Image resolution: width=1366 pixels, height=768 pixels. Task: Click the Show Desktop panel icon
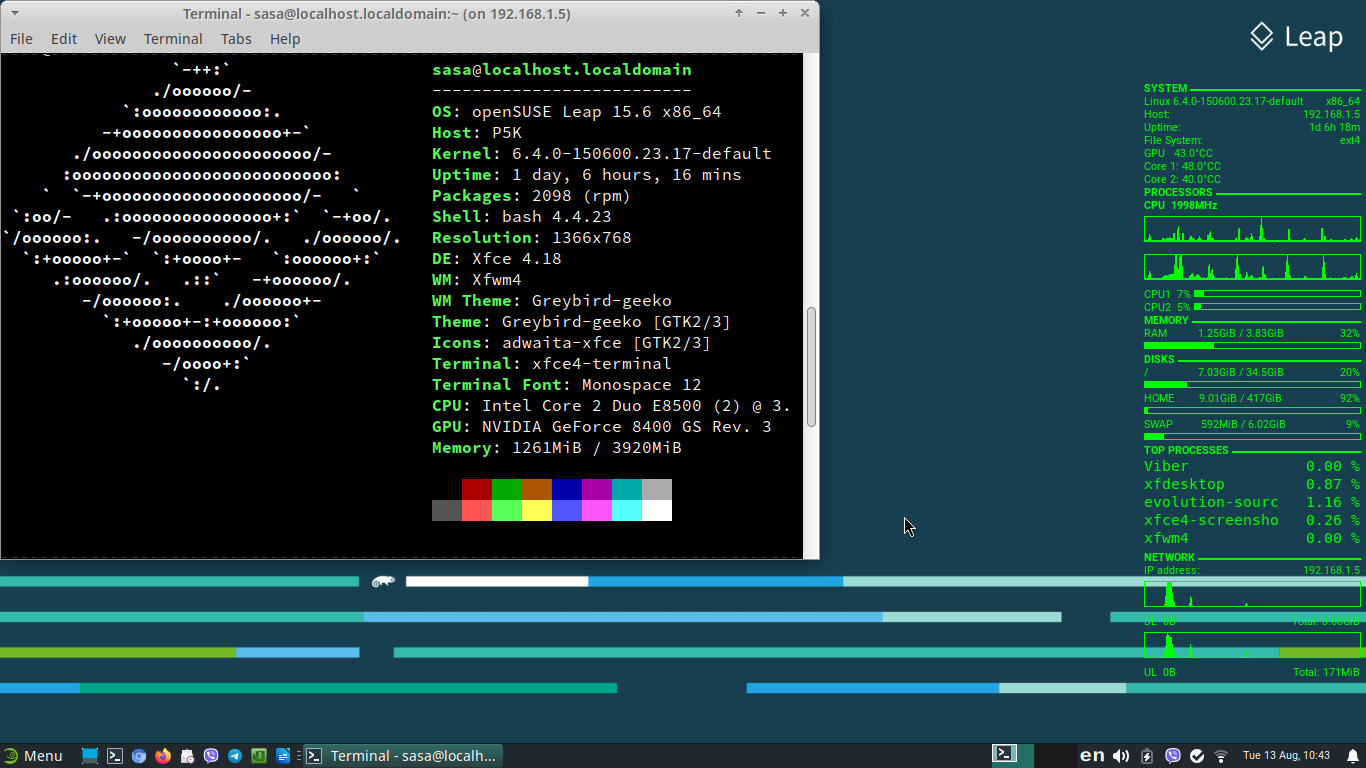tap(90, 756)
